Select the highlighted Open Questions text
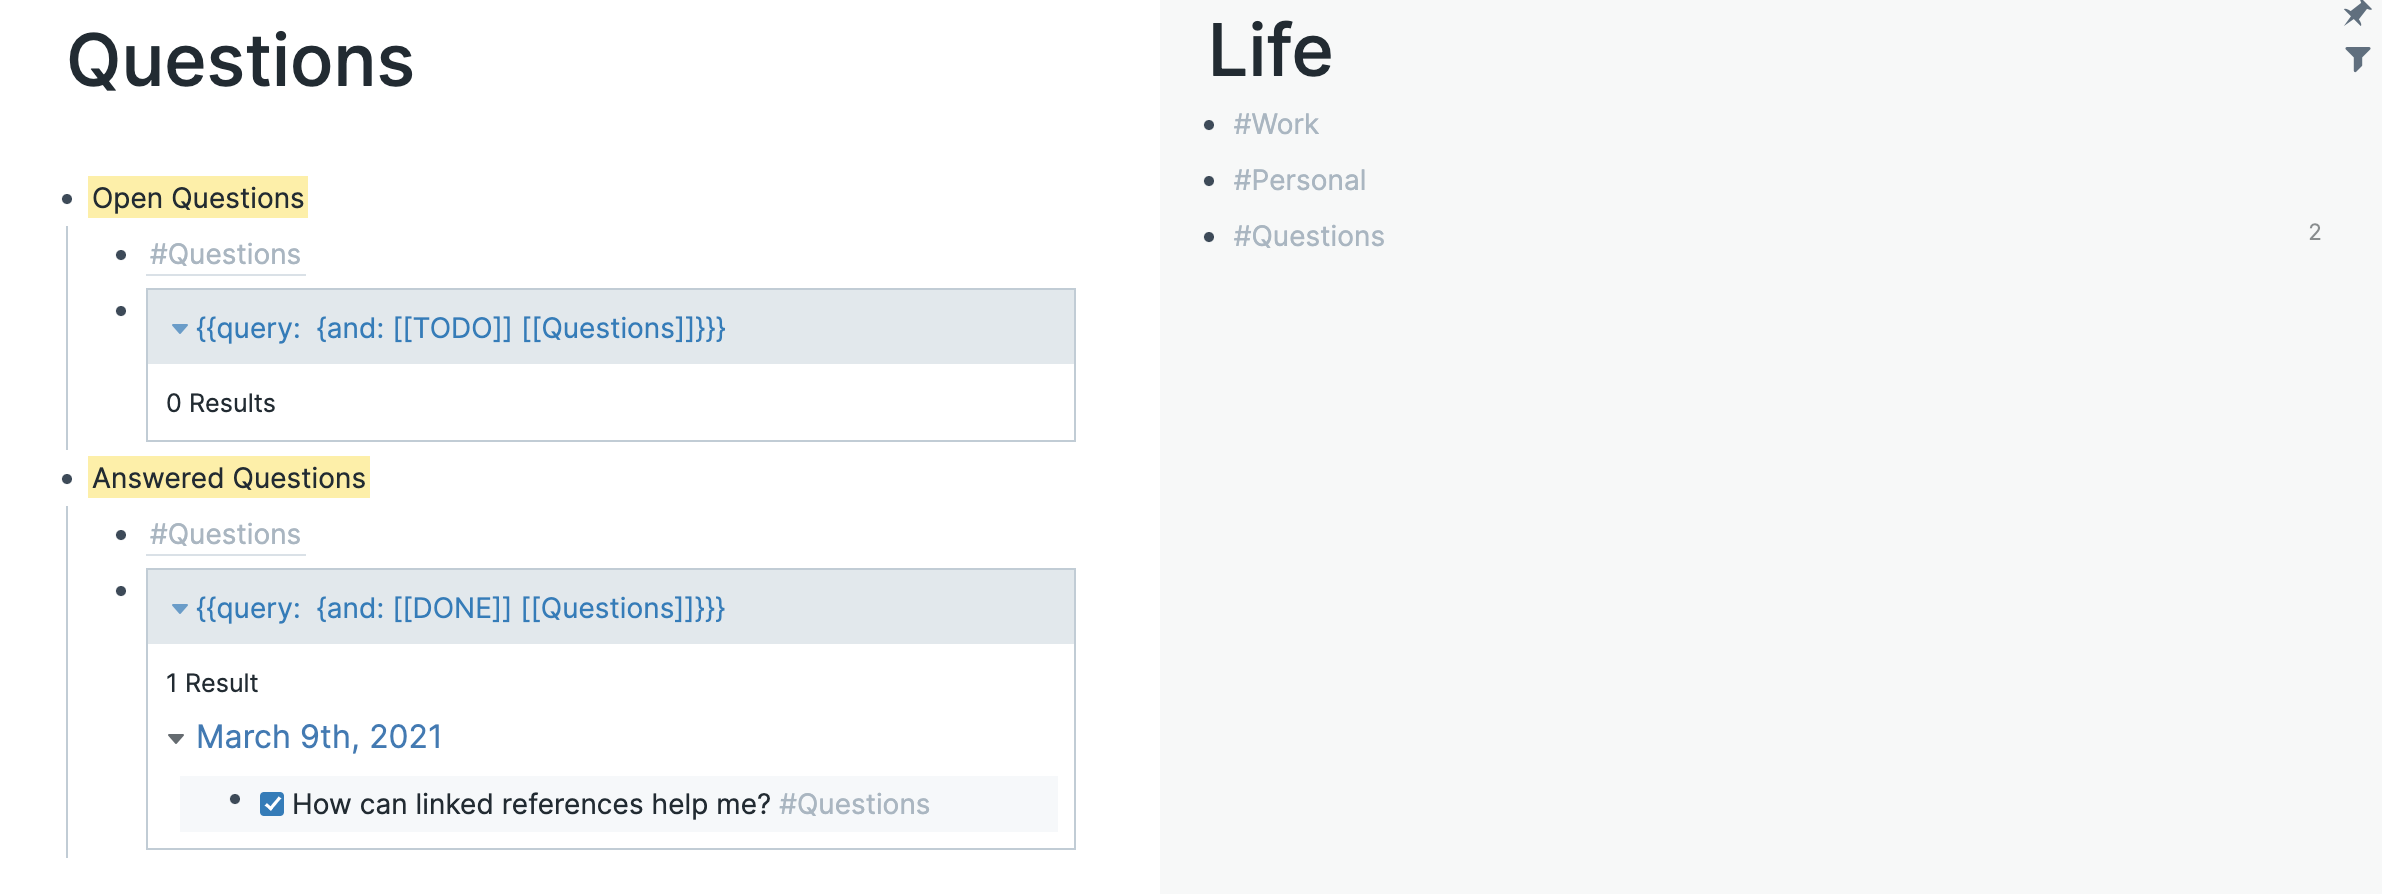Viewport: 2382px width, 894px height. click(197, 198)
